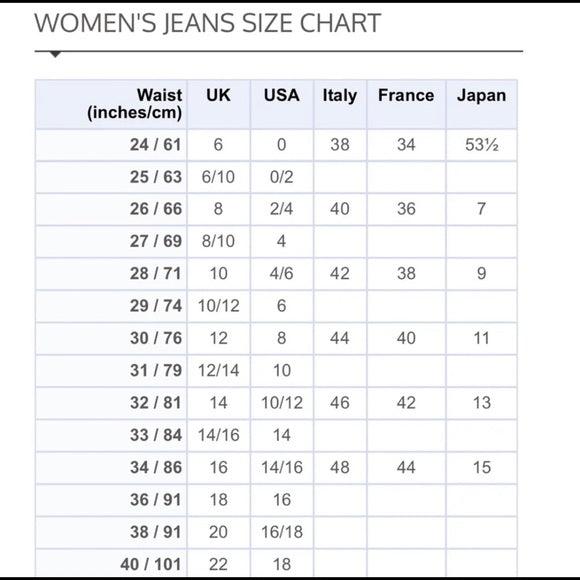Click the USA column header
Viewport: 580px width, 580px height.
(x=282, y=104)
